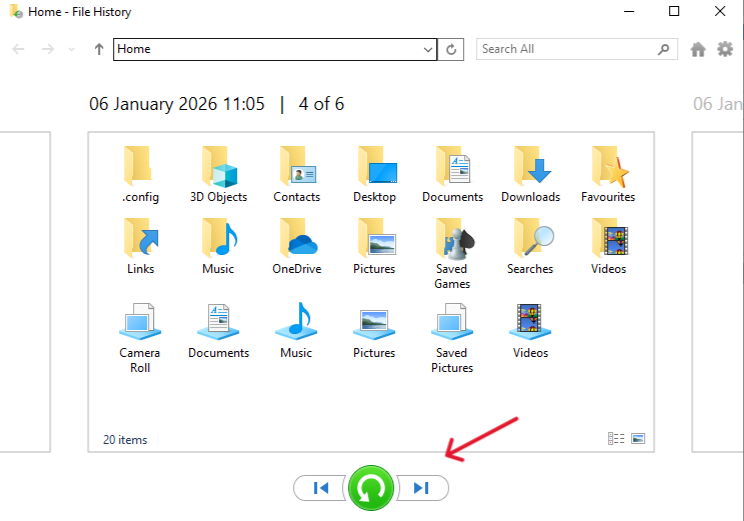Switch to large icons view
744x521 pixels.
click(x=638, y=438)
